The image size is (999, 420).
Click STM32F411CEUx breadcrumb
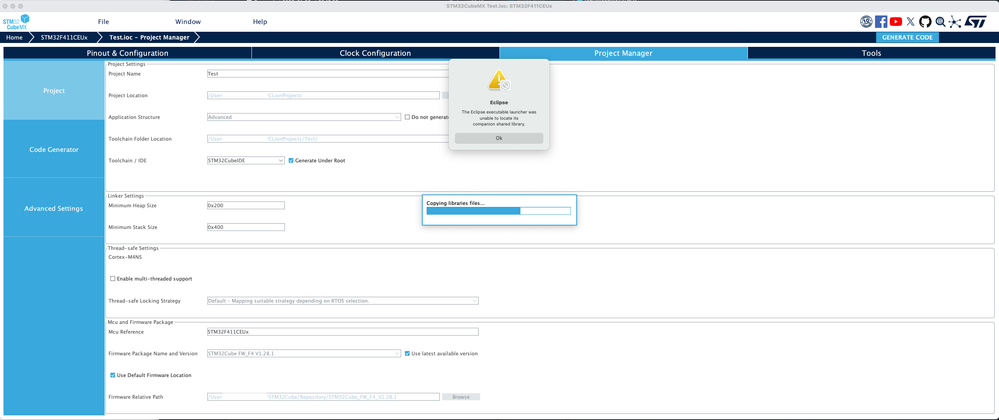64,38
